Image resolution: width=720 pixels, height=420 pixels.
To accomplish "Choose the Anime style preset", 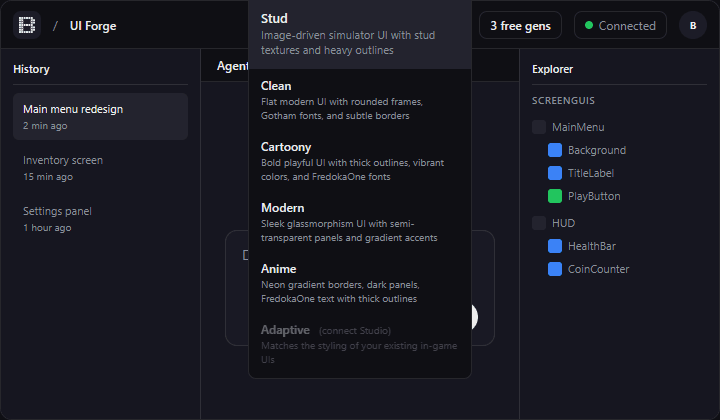I will pyautogui.click(x=360, y=283).
